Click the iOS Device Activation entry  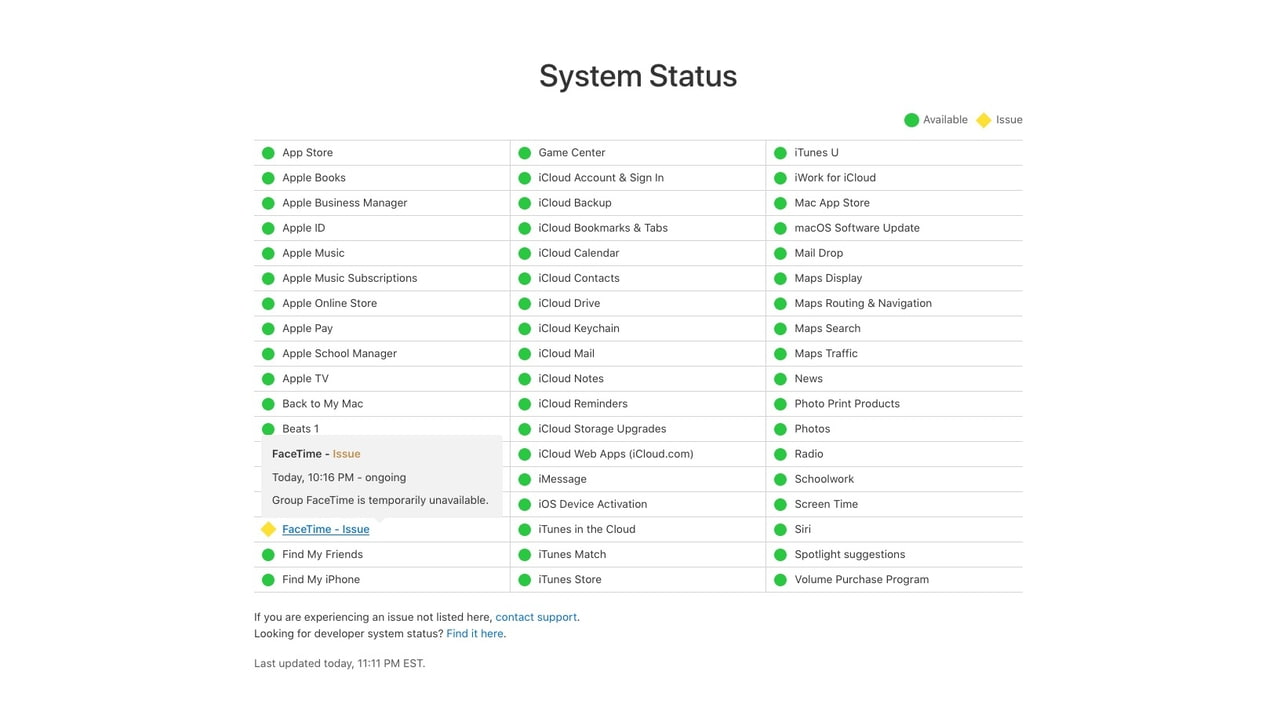pyautogui.click(x=592, y=504)
